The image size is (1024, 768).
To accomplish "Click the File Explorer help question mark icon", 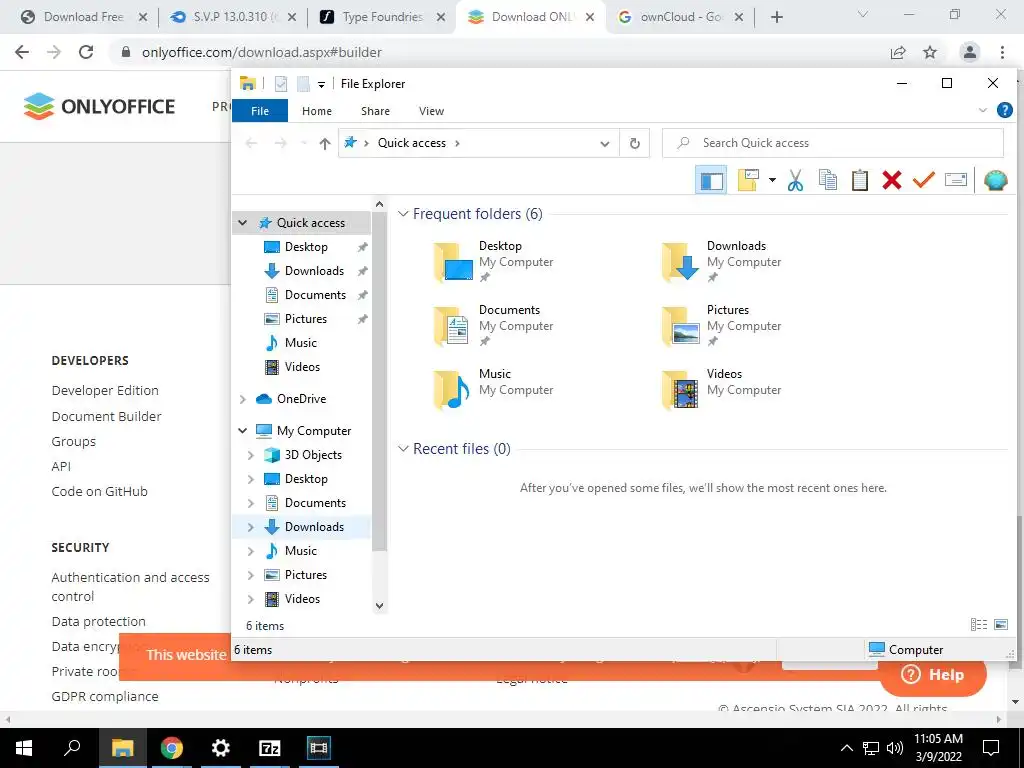I will click(1004, 110).
